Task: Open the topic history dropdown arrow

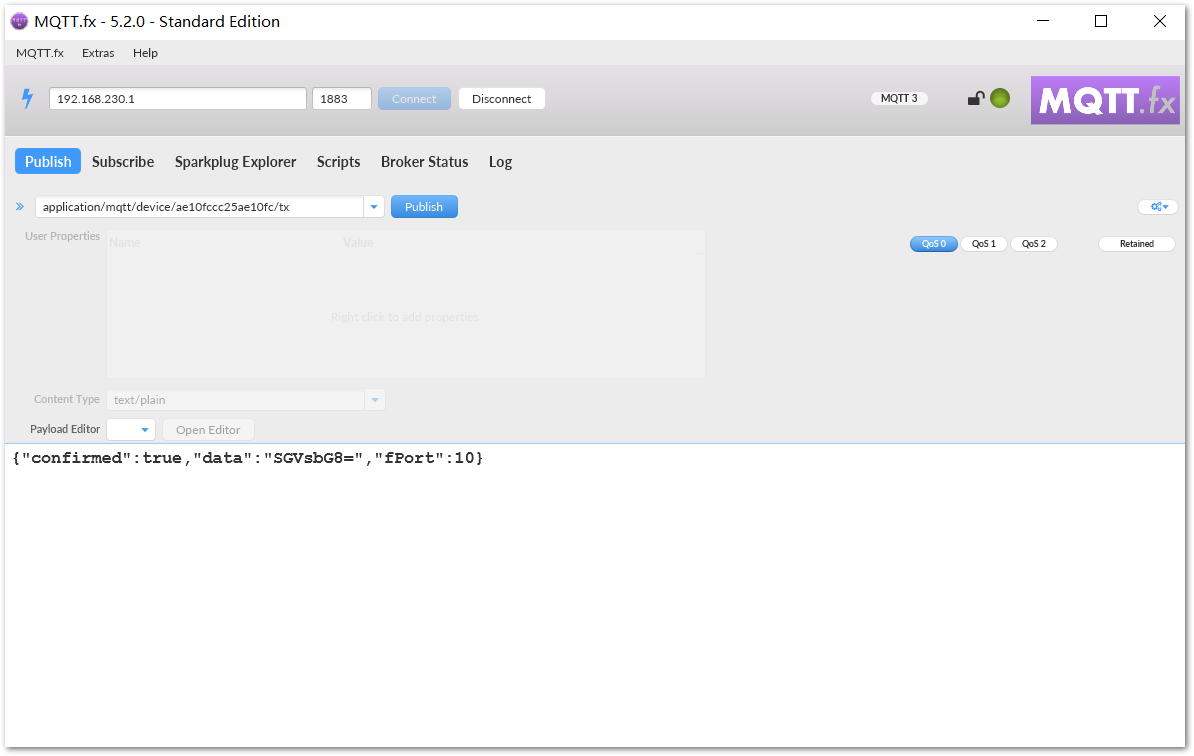Action: [x=374, y=207]
